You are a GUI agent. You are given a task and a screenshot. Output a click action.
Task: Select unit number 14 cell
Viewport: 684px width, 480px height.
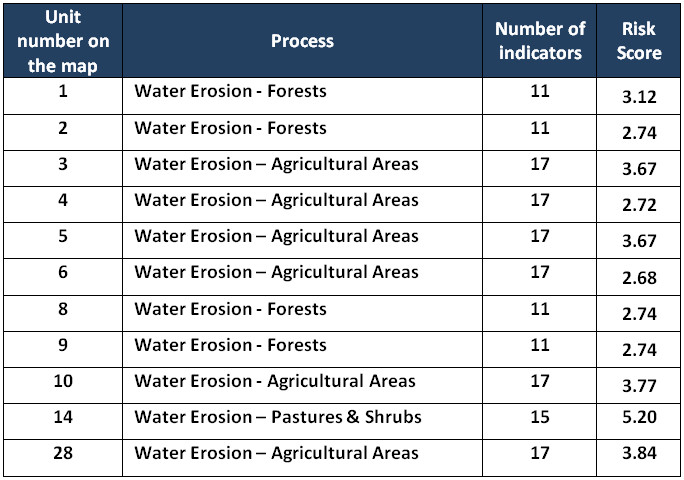click(x=62, y=417)
